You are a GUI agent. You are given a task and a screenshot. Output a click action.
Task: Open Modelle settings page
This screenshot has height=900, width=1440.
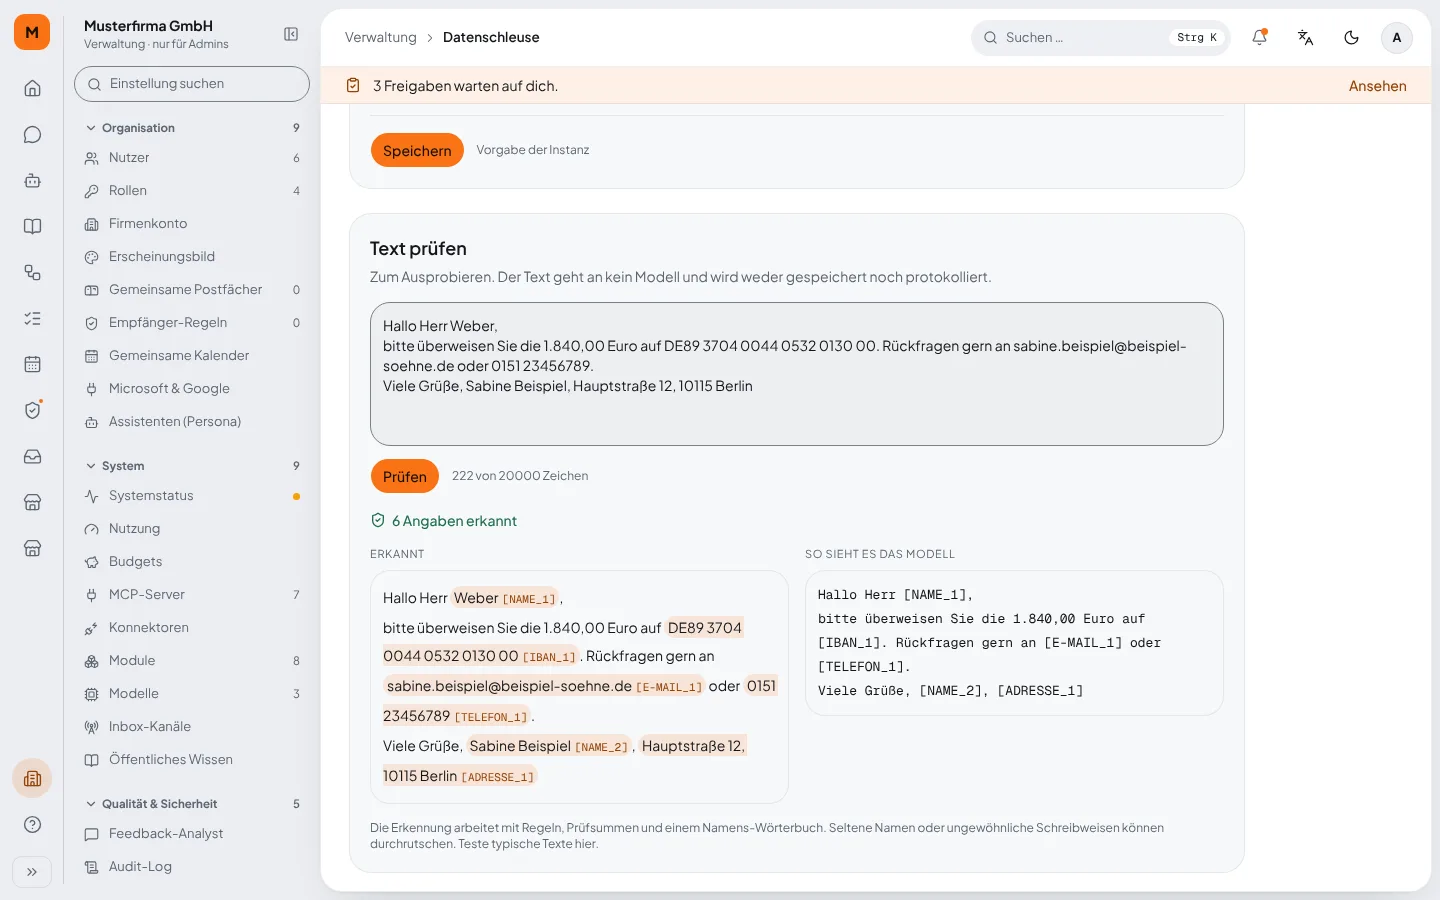[x=192, y=694]
